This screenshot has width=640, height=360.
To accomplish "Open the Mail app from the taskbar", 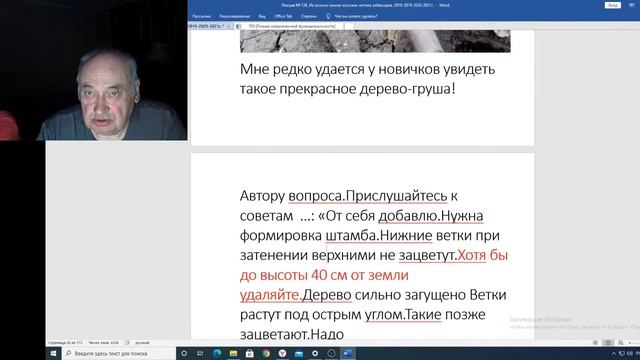I will pyautogui.click(x=299, y=353).
